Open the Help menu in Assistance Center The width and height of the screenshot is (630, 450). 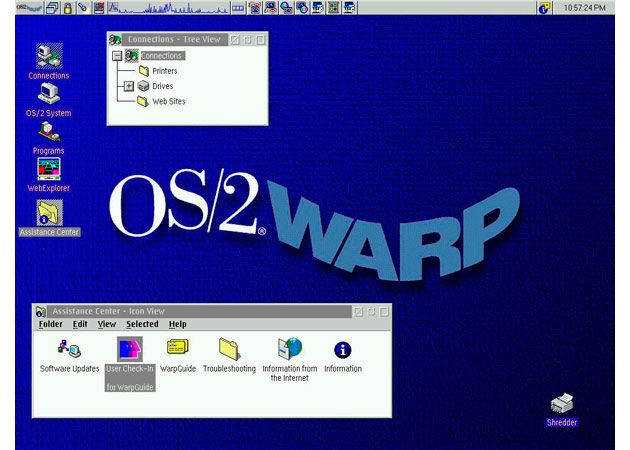pyautogui.click(x=177, y=324)
